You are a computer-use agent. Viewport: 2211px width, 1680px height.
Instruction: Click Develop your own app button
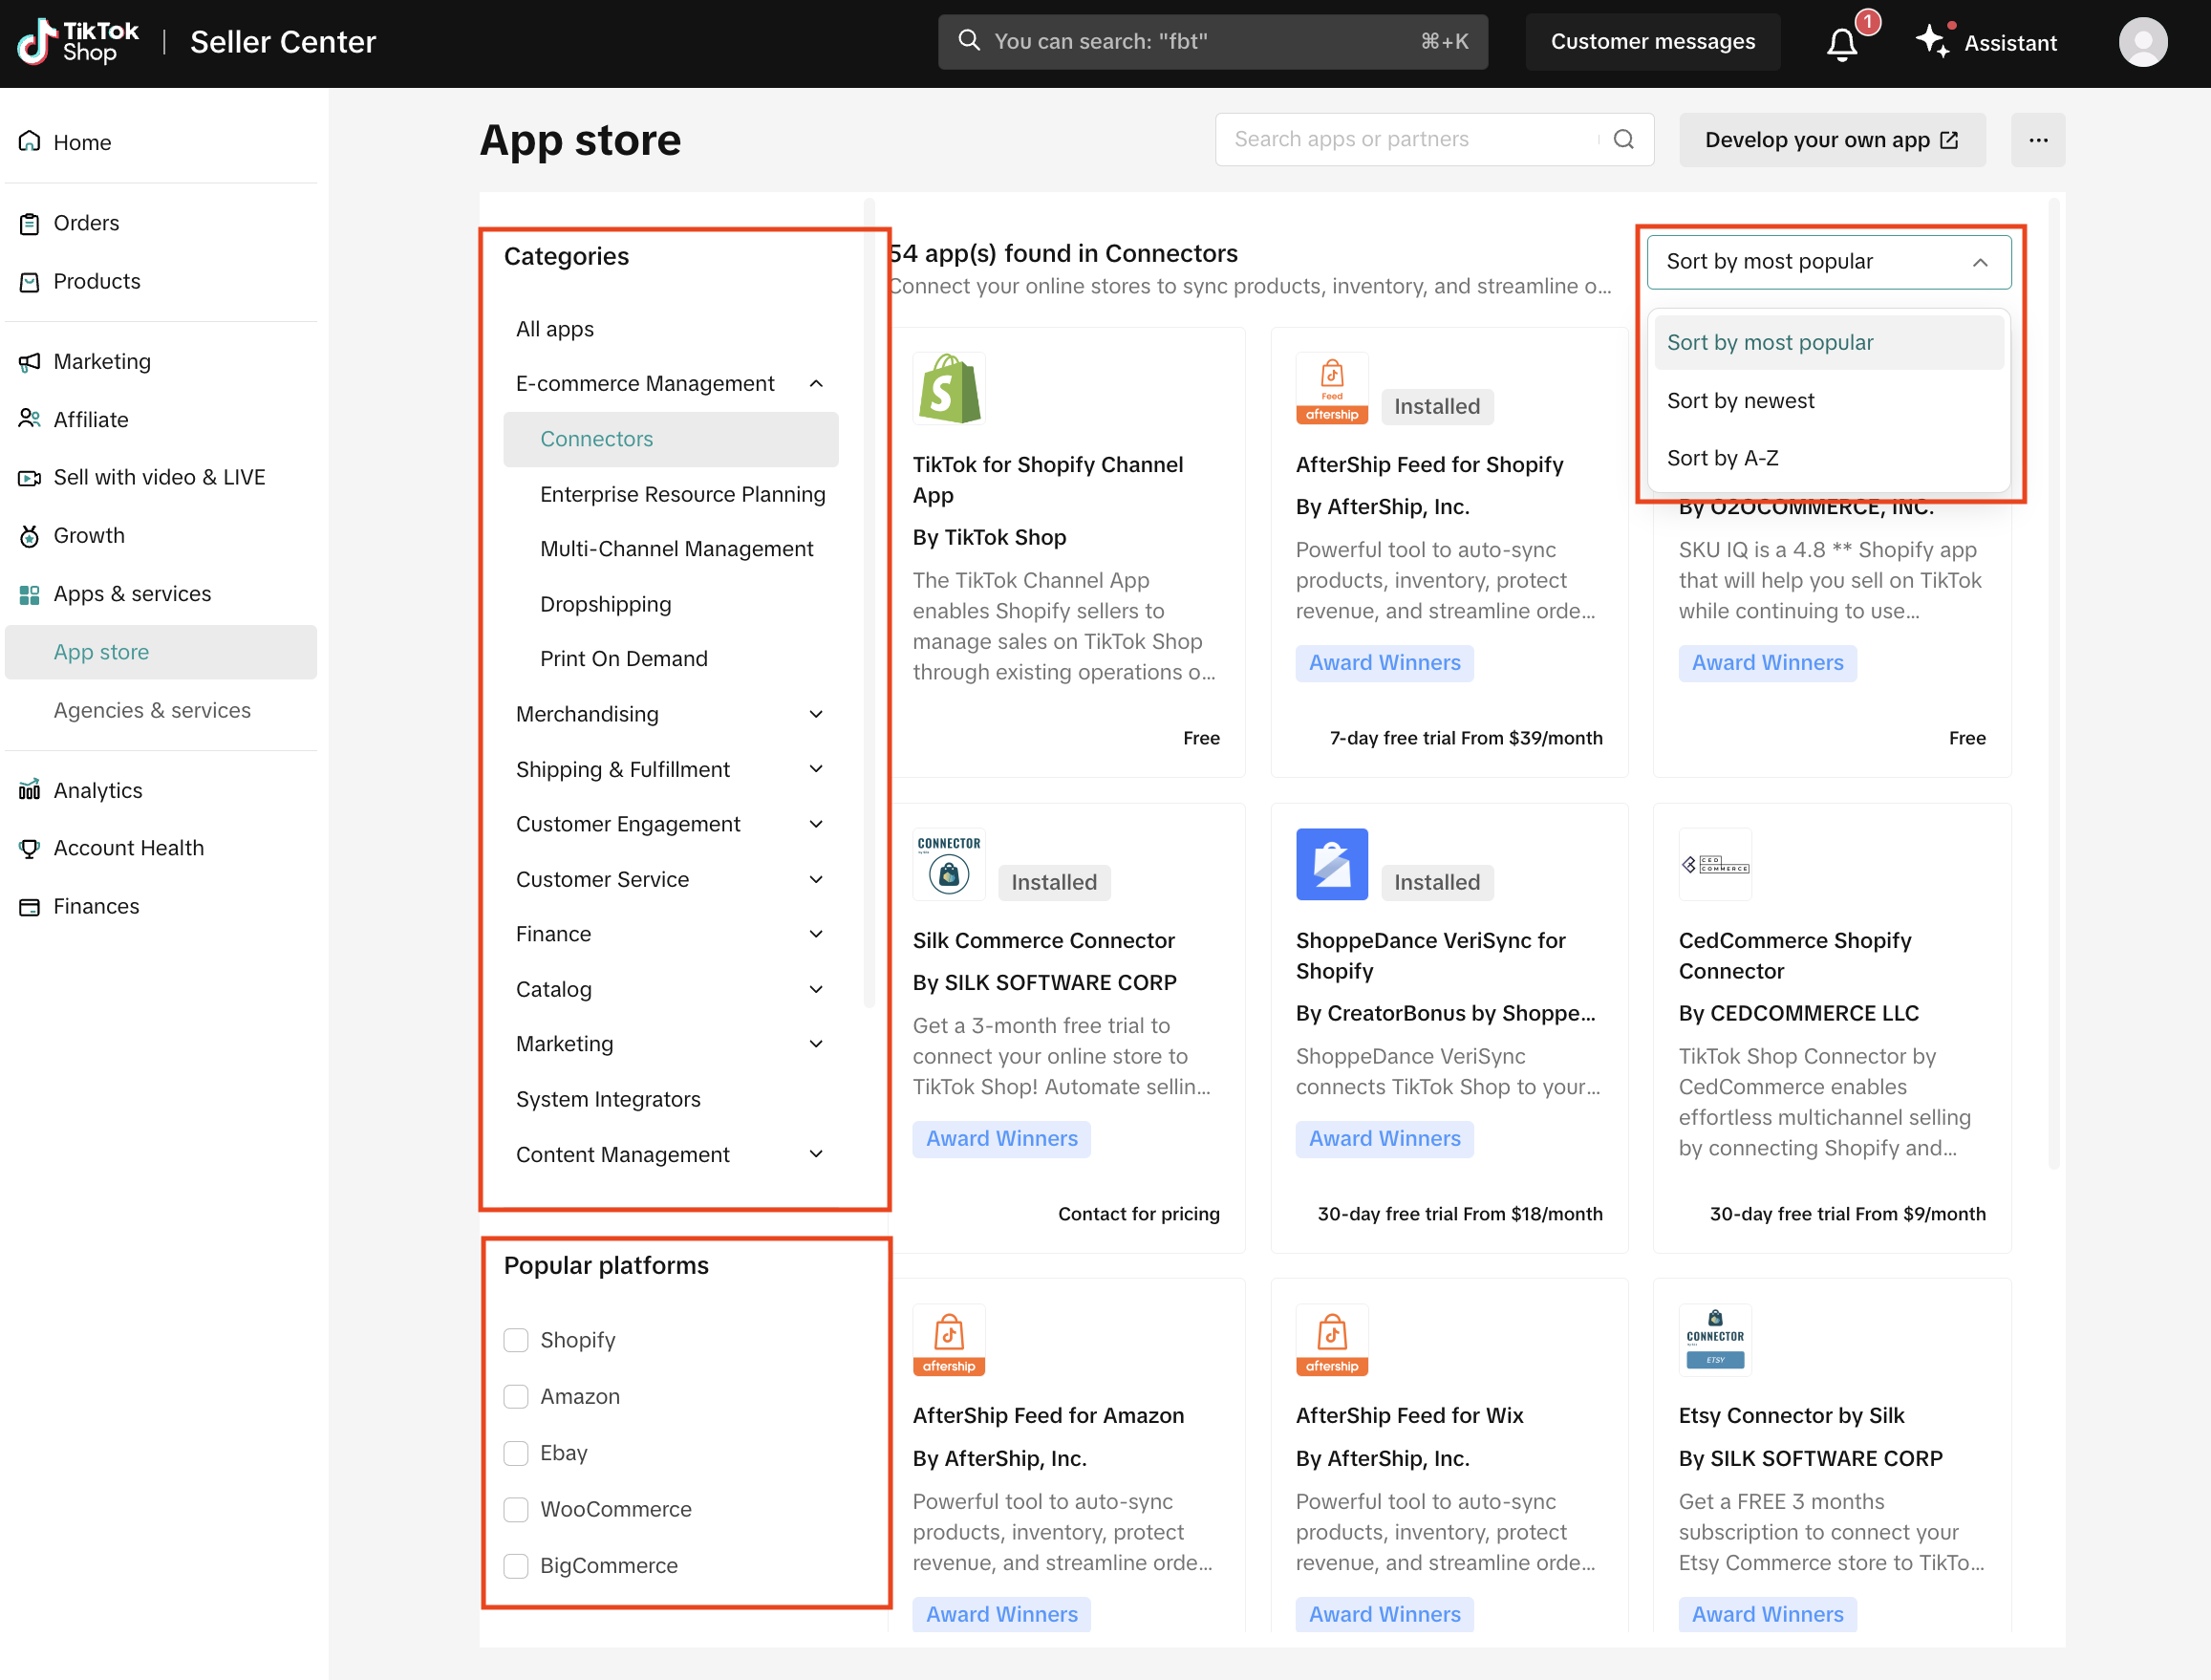pyautogui.click(x=1830, y=140)
